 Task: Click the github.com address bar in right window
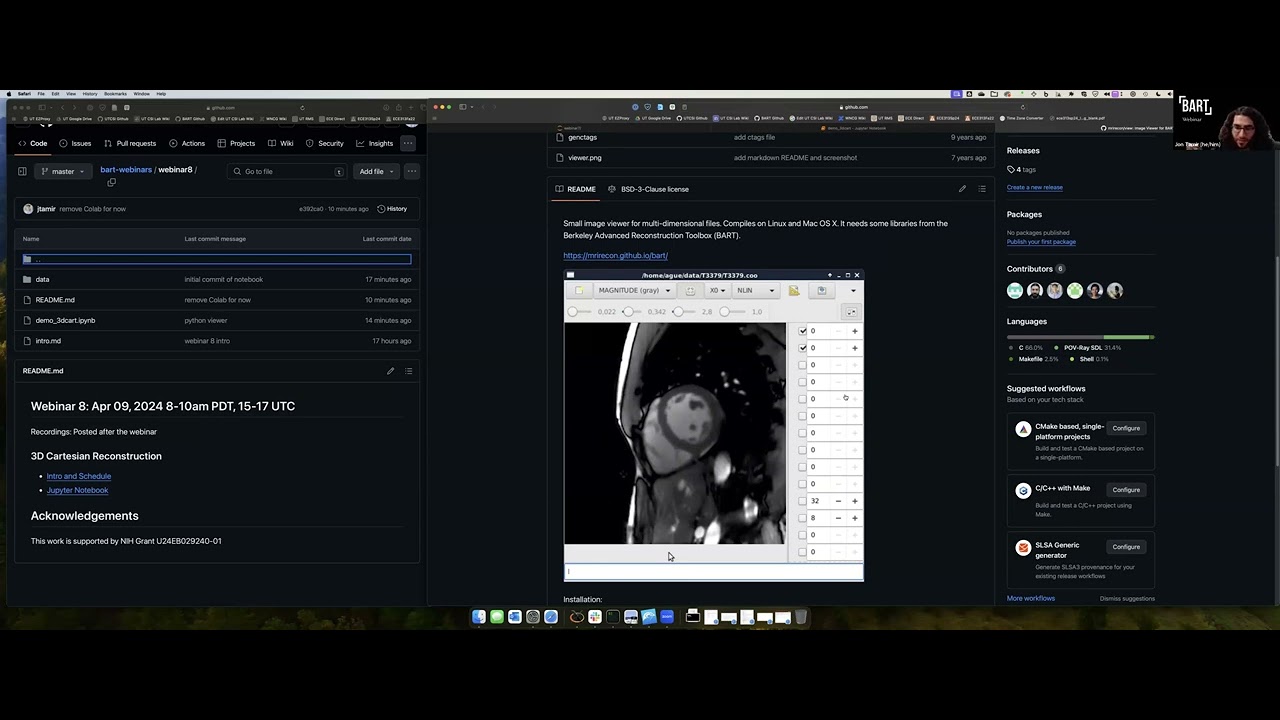856,107
